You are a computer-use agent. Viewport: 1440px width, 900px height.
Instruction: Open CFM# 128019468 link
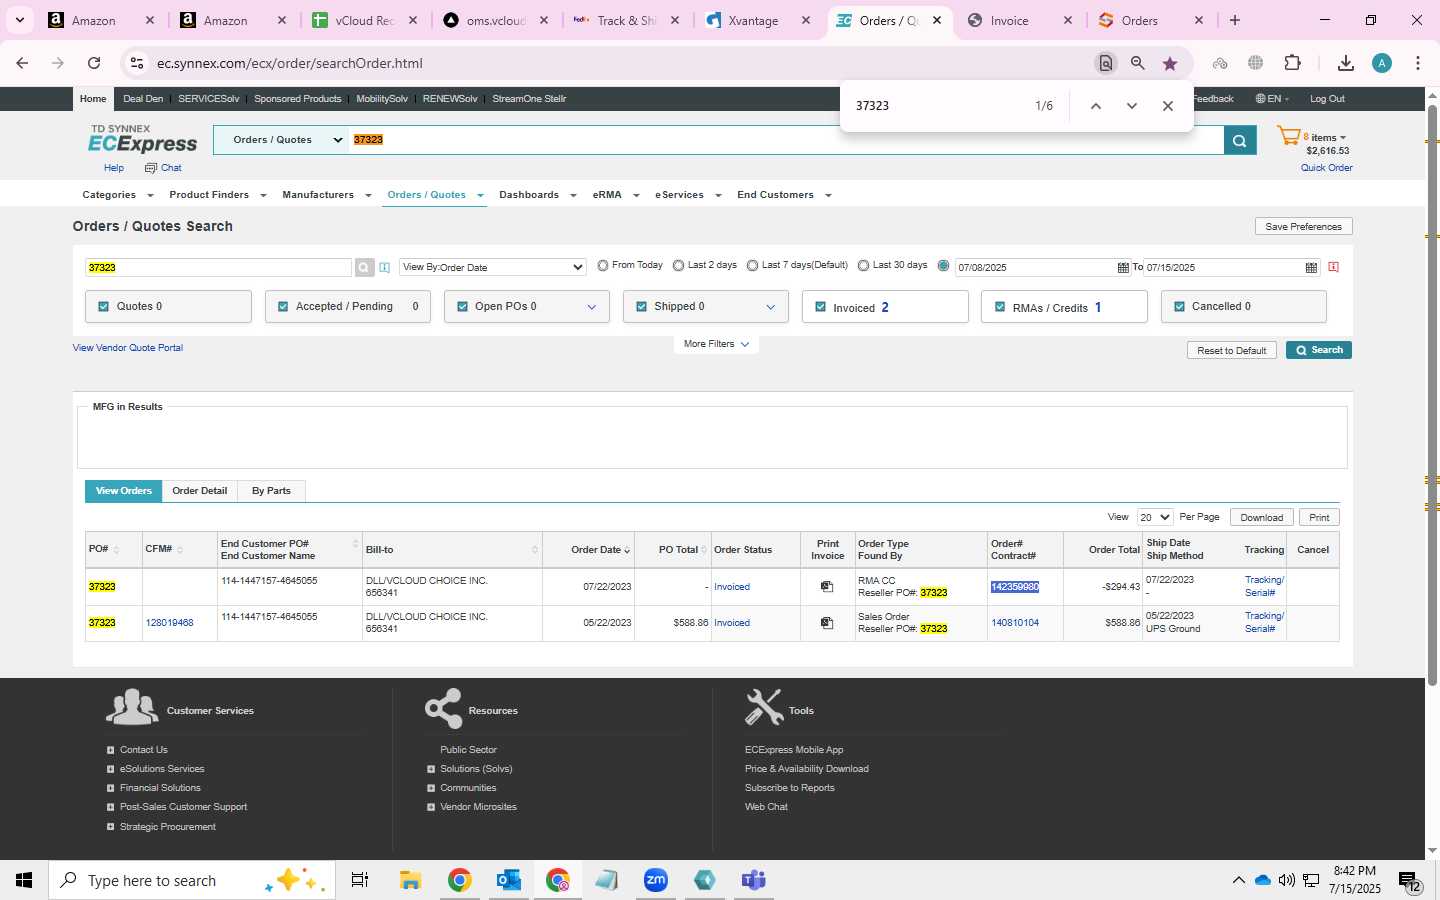(x=169, y=623)
